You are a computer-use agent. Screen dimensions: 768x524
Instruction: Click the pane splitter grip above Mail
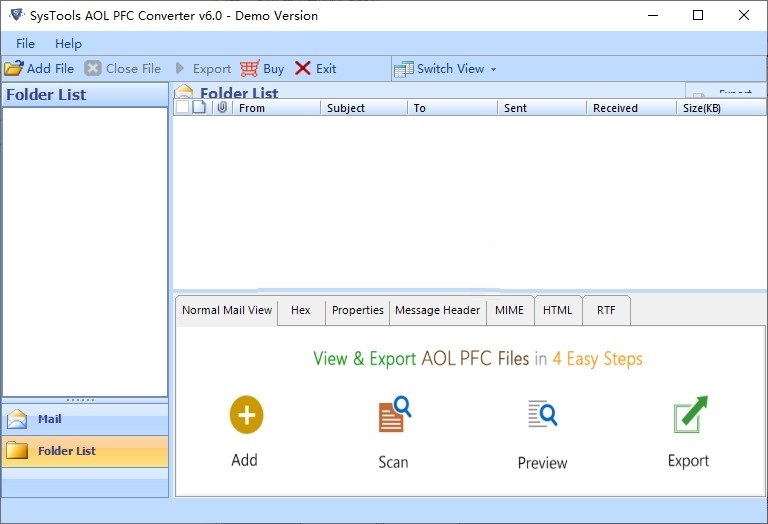85,400
